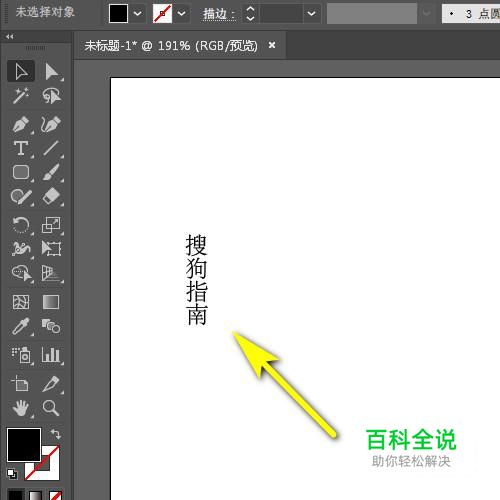
Task: Select the Eyedropper tool
Action: [x=21, y=326]
